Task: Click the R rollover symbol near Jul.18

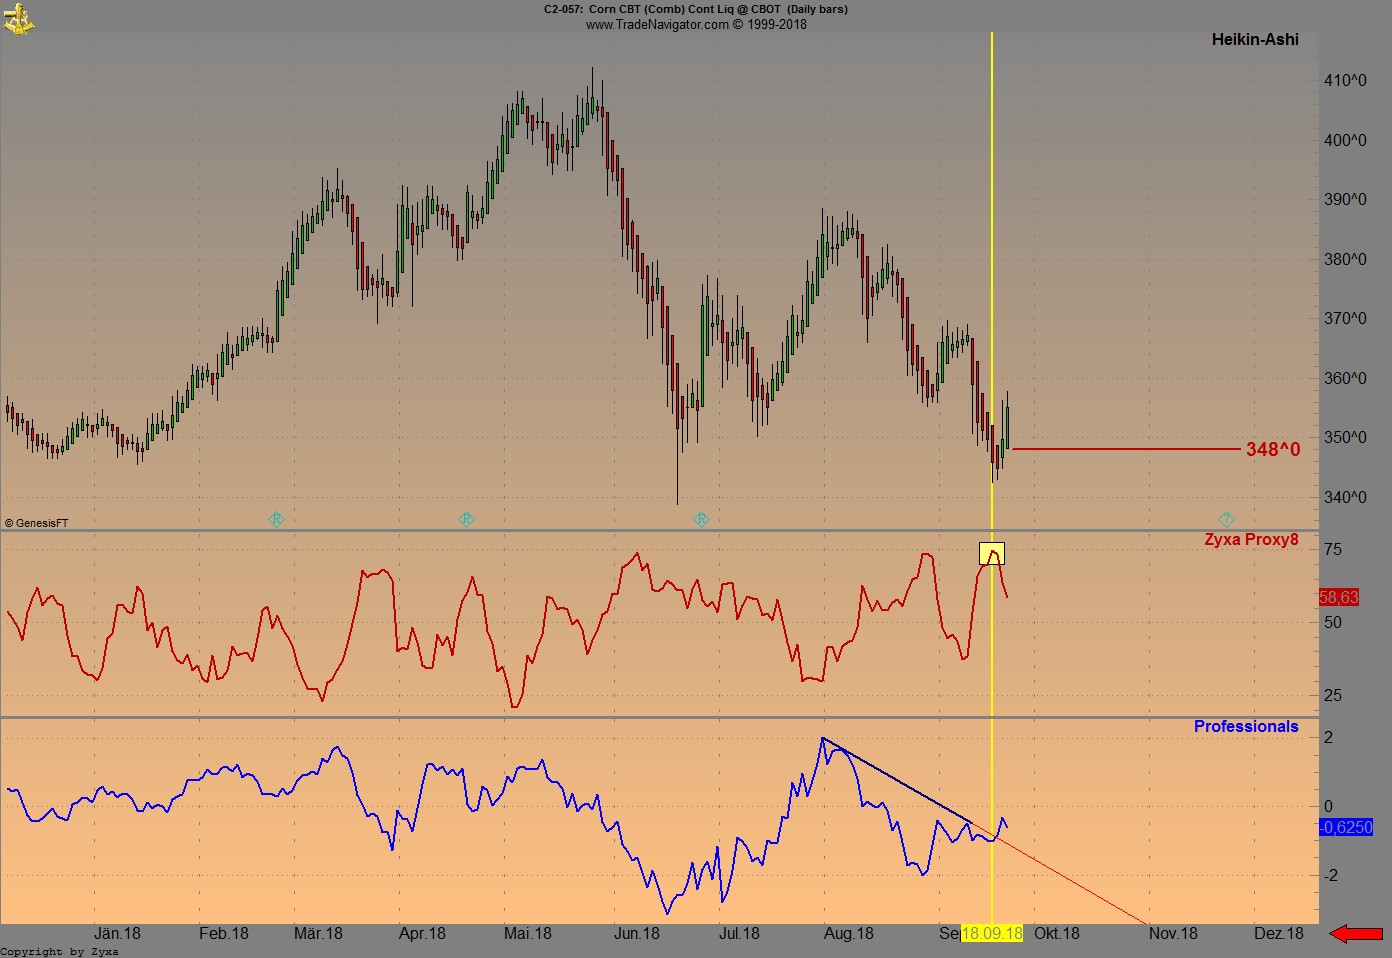Action: (703, 519)
